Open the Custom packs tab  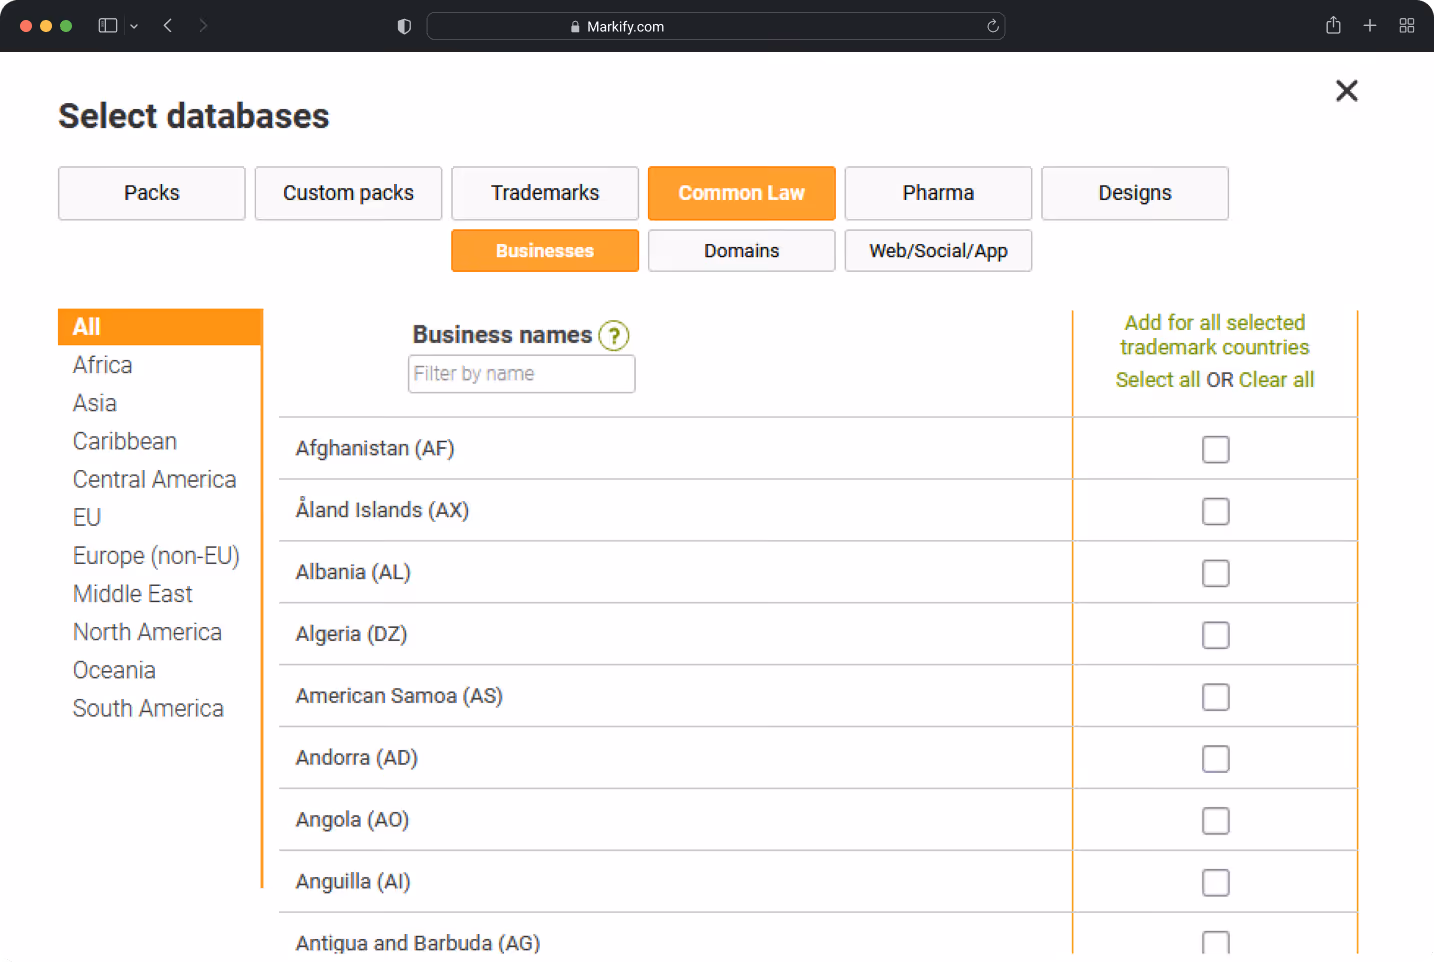348,193
